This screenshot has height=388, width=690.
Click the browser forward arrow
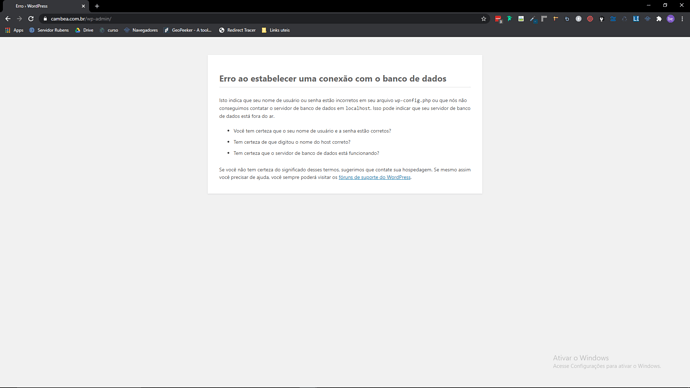[19, 19]
